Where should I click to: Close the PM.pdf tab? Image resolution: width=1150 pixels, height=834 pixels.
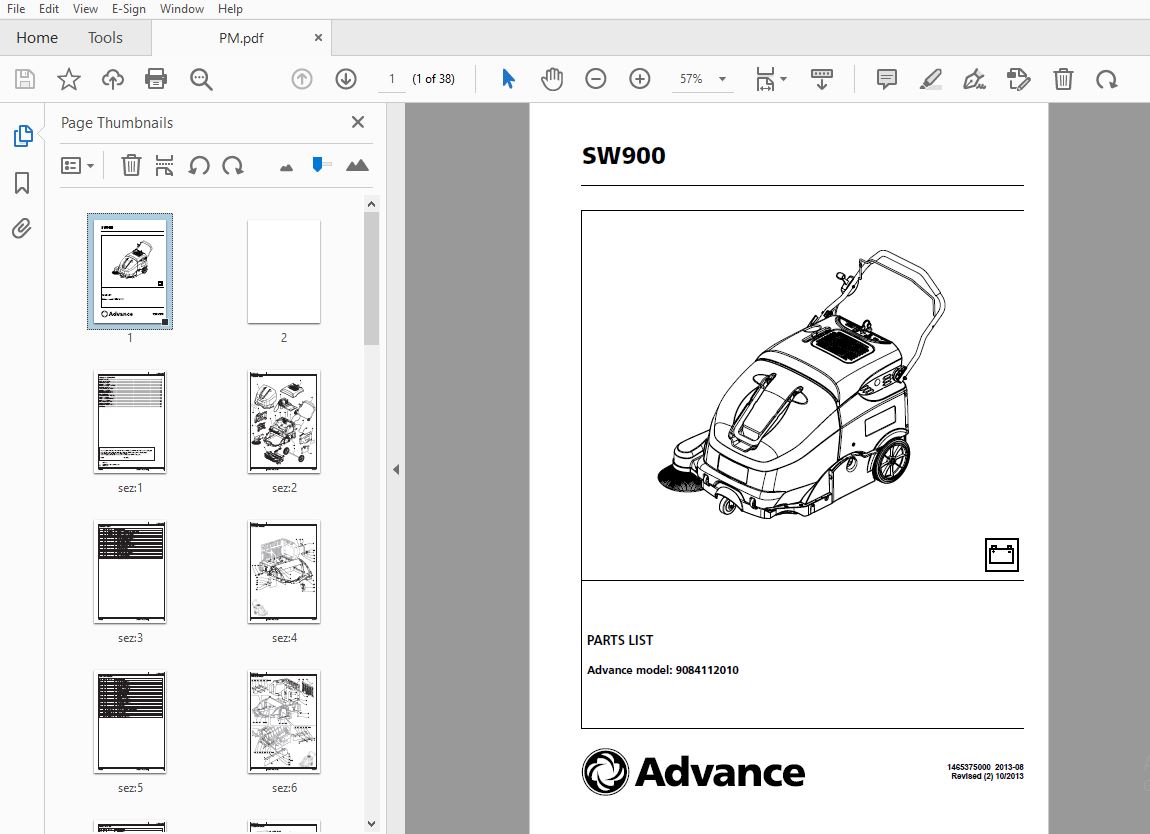(318, 37)
